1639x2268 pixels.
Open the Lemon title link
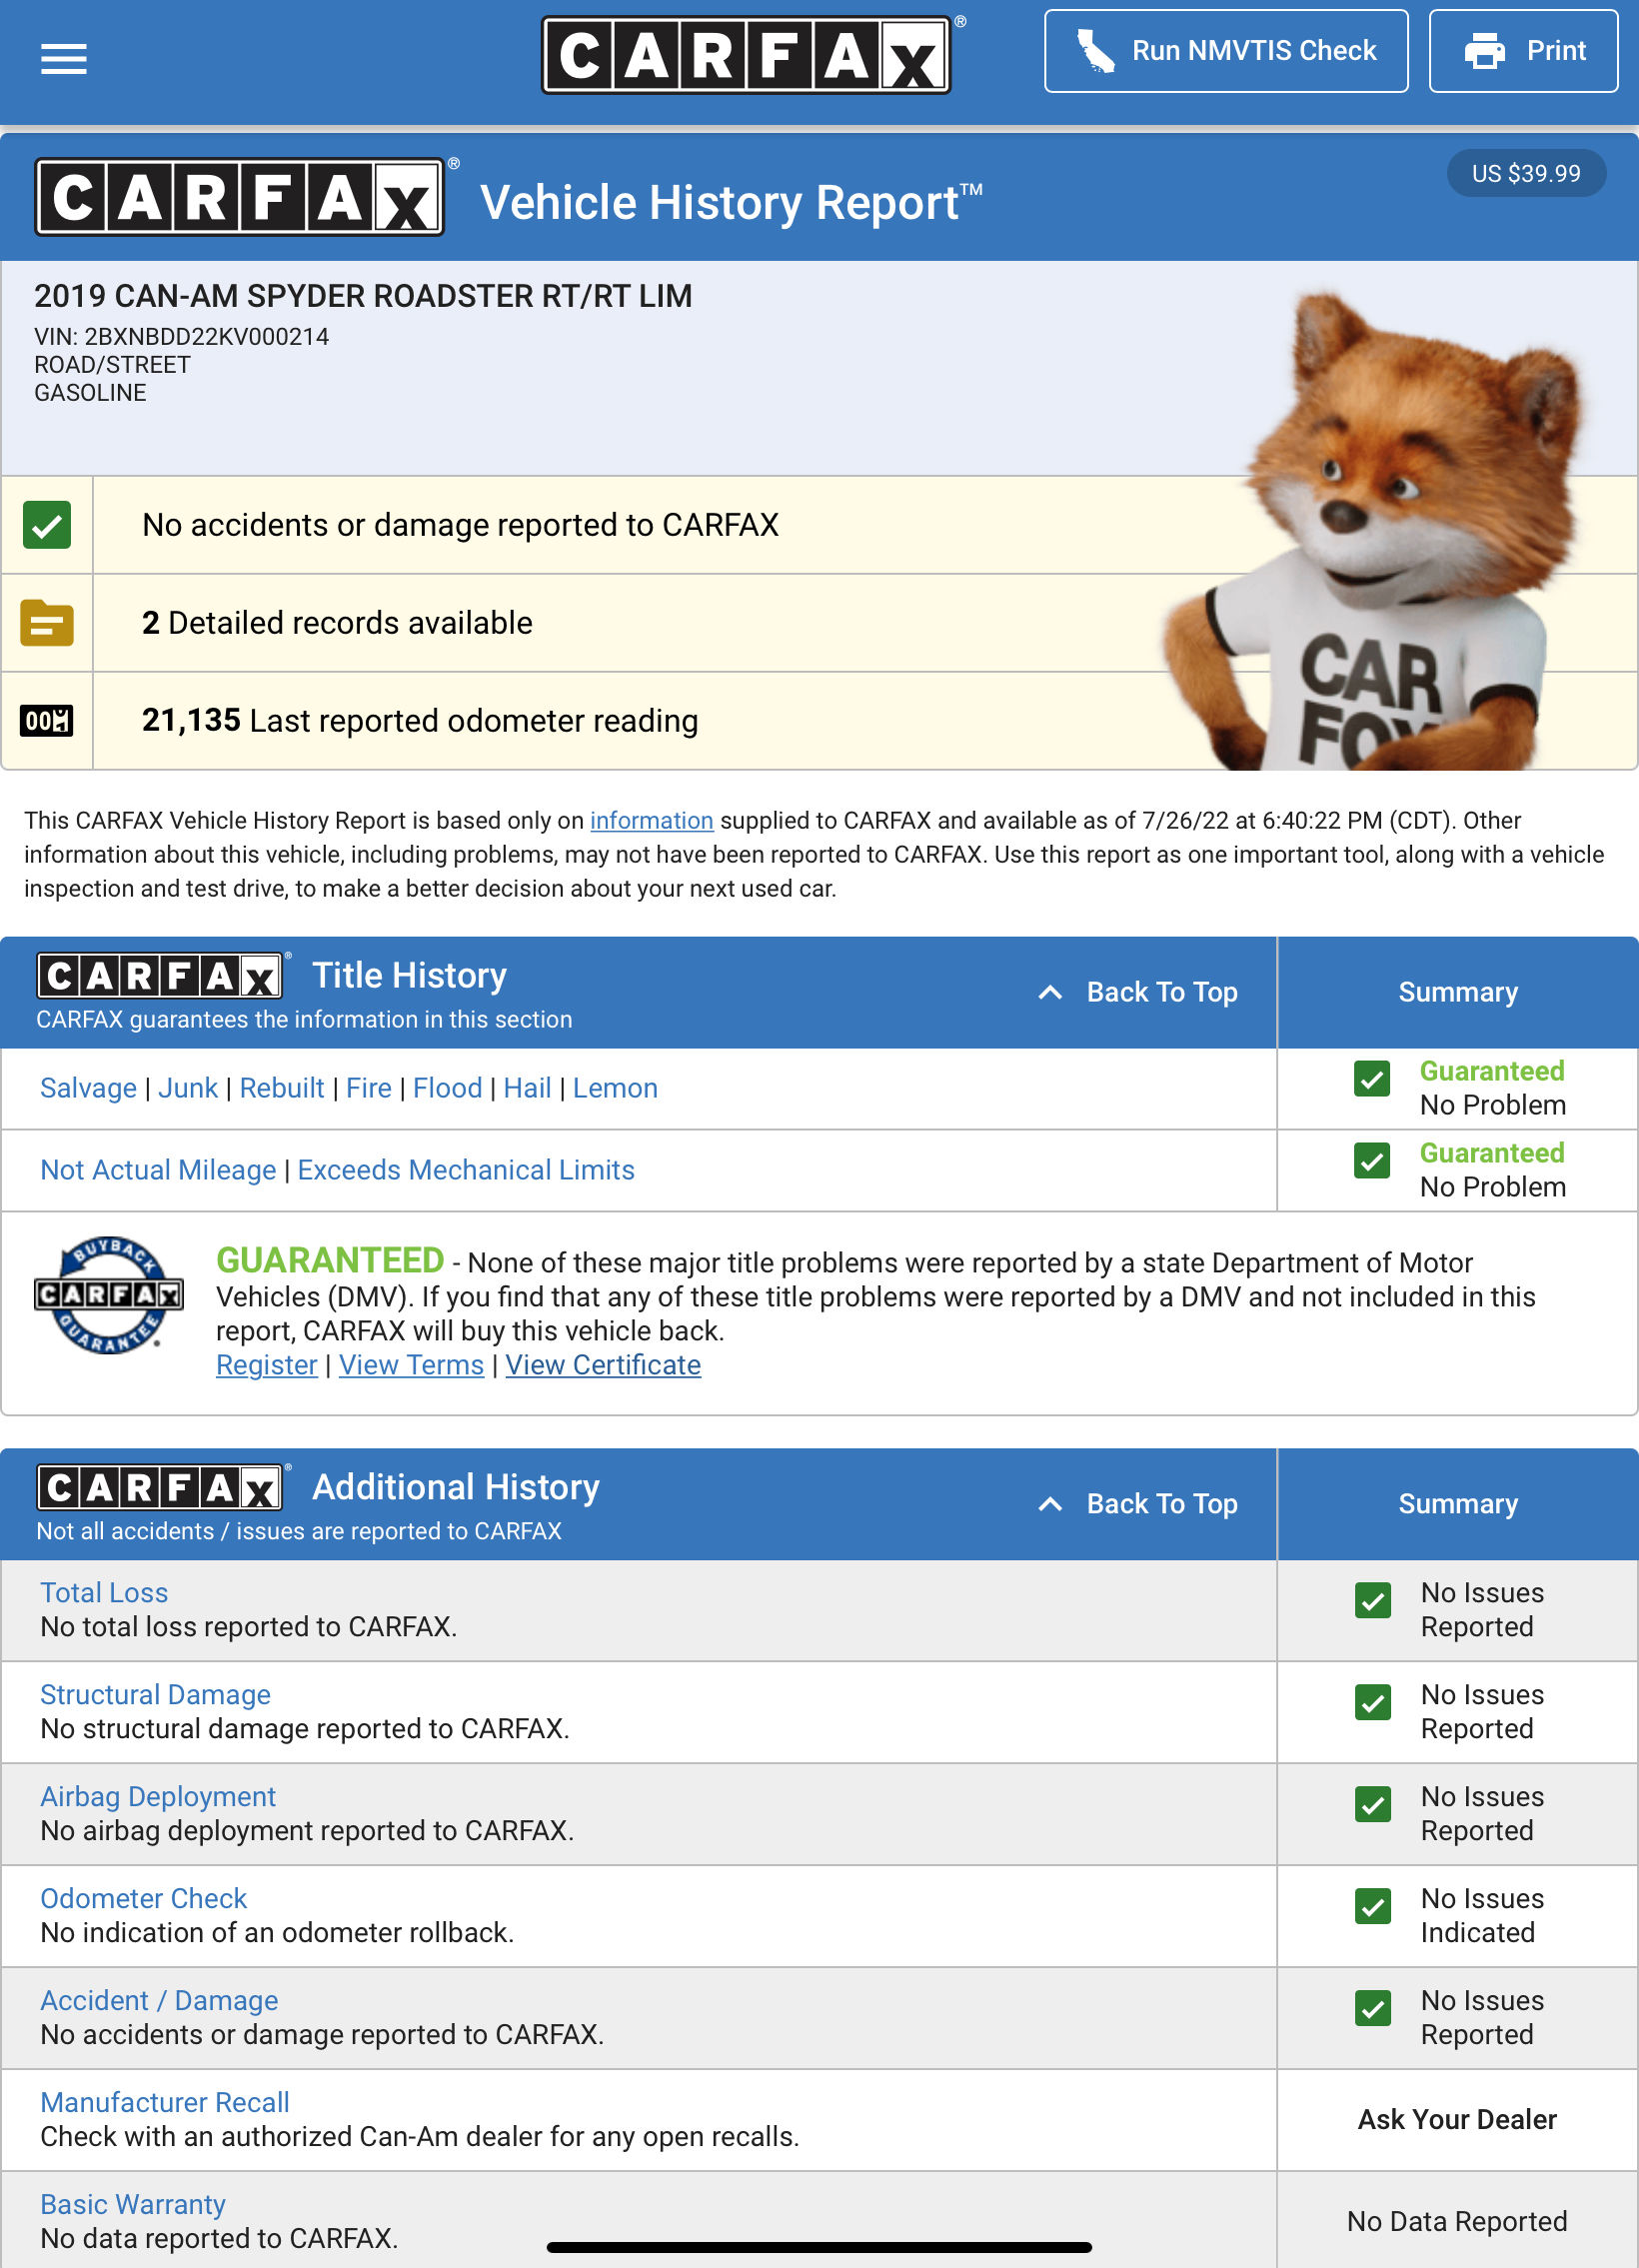[615, 1088]
